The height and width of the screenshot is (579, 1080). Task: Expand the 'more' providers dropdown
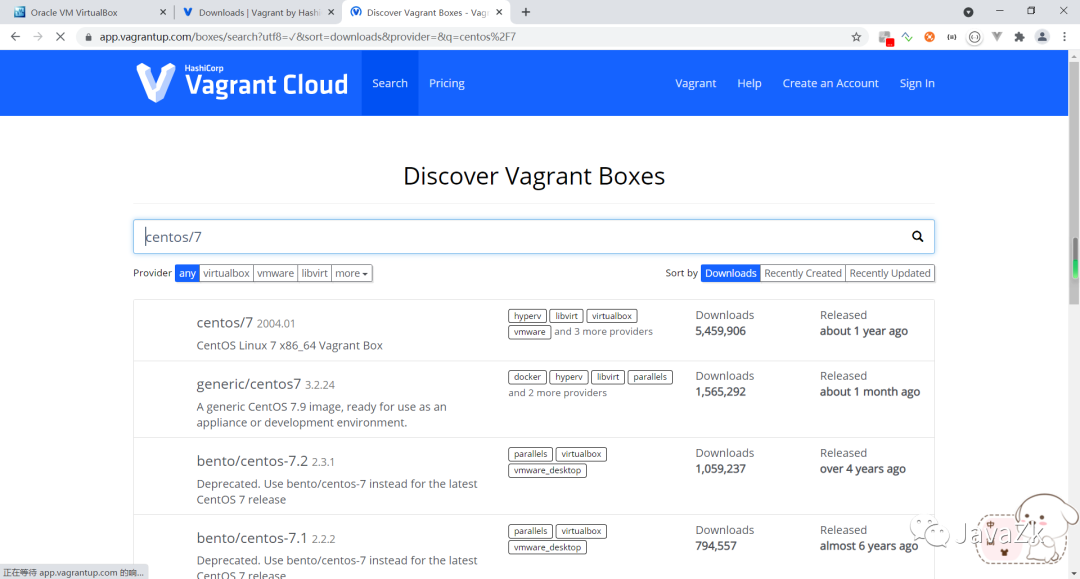point(351,273)
